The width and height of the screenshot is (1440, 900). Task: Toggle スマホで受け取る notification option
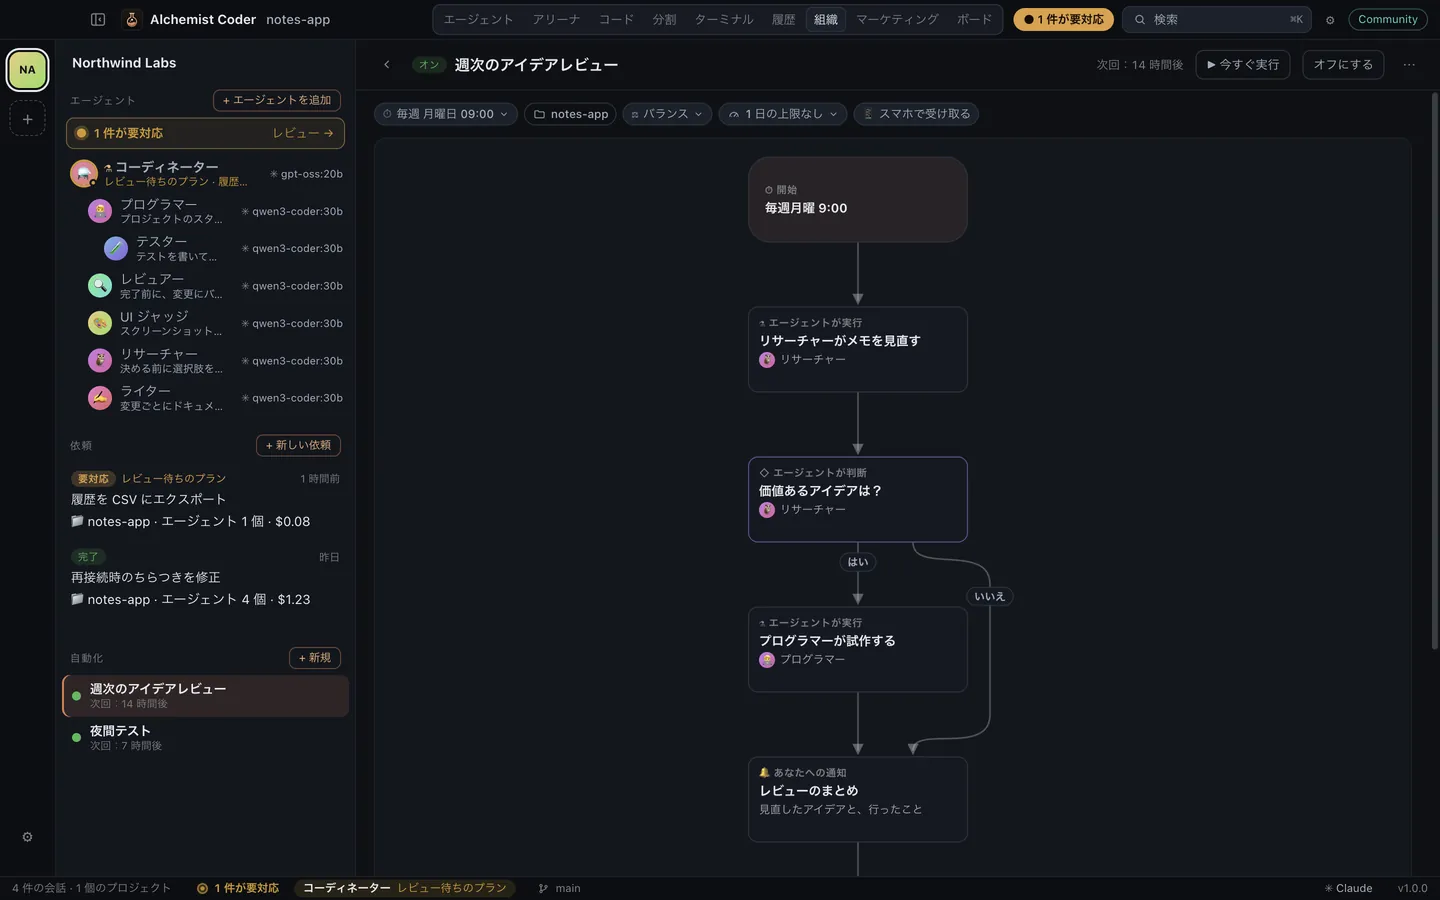[x=917, y=114]
